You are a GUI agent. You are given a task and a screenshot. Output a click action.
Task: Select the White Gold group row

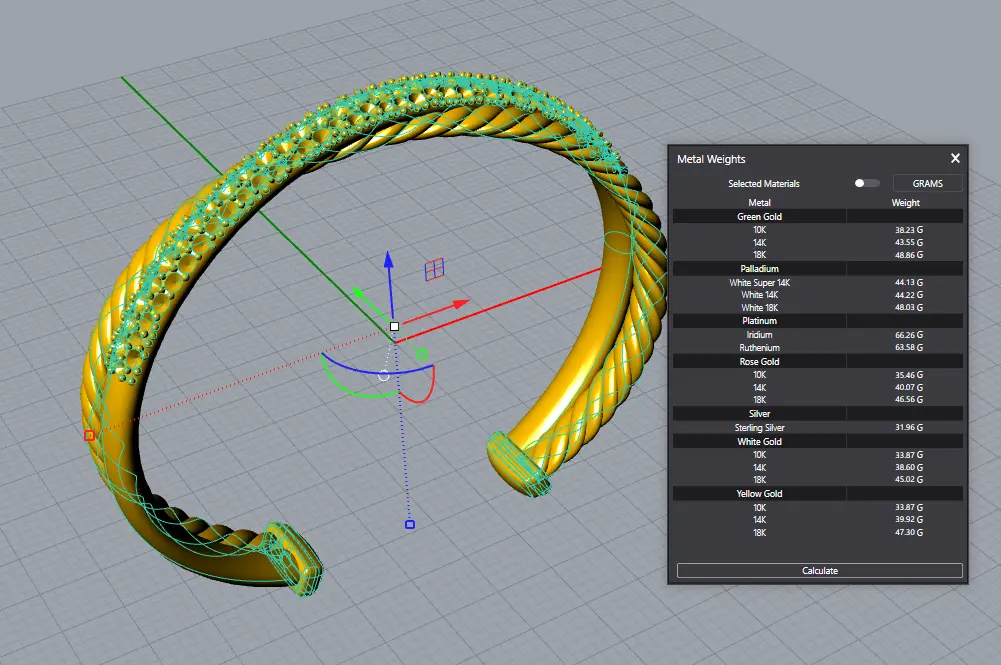pyautogui.click(x=818, y=442)
